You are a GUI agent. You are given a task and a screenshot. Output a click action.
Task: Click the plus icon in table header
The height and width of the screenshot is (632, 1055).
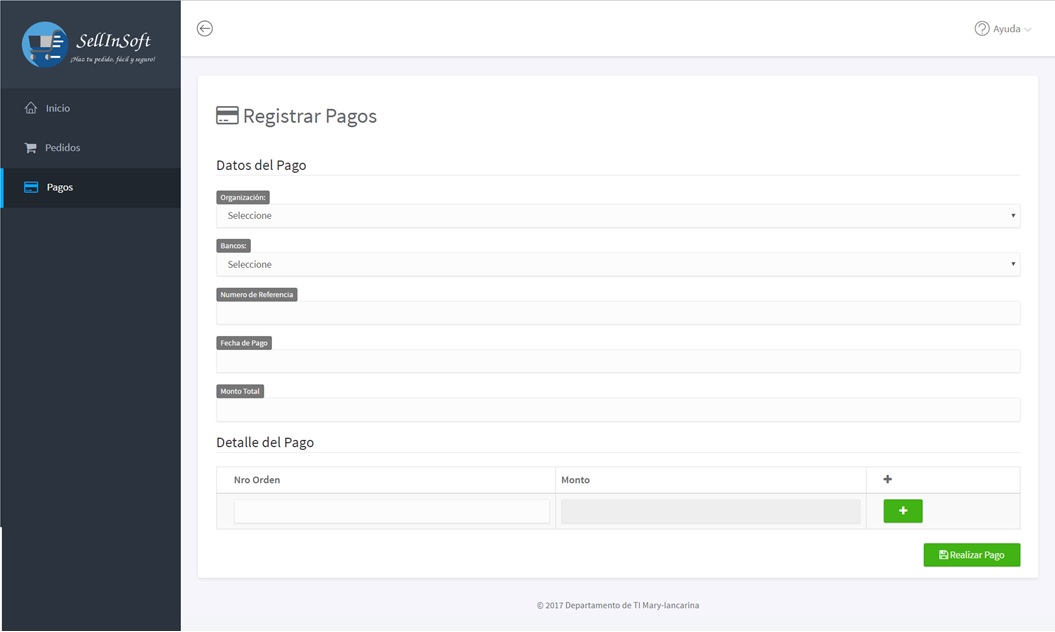(887, 479)
